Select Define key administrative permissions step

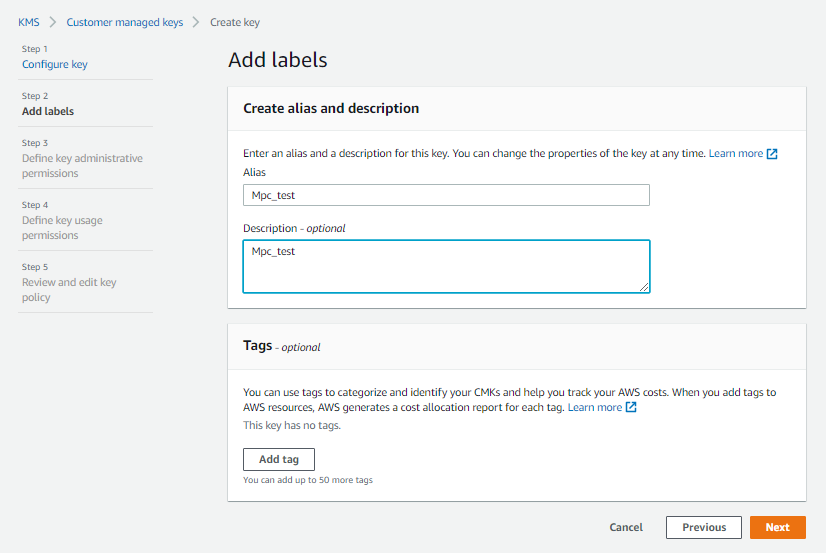pos(82,165)
